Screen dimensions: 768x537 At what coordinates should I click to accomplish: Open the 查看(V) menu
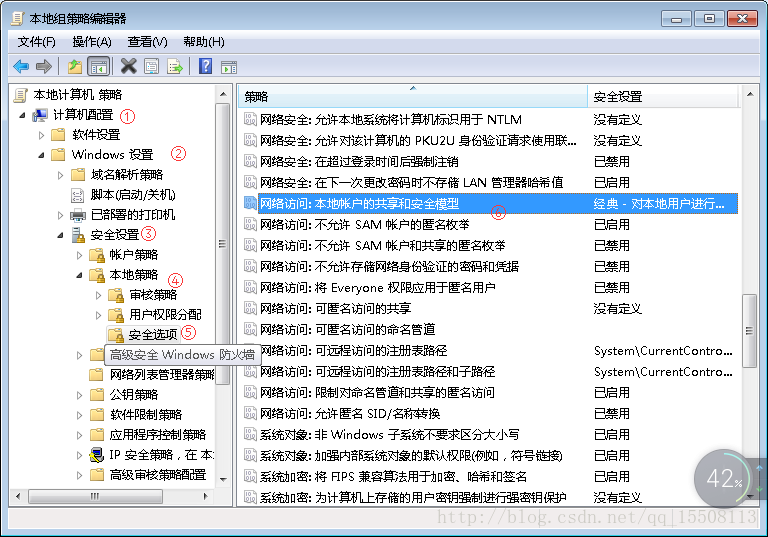[x=147, y=42]
